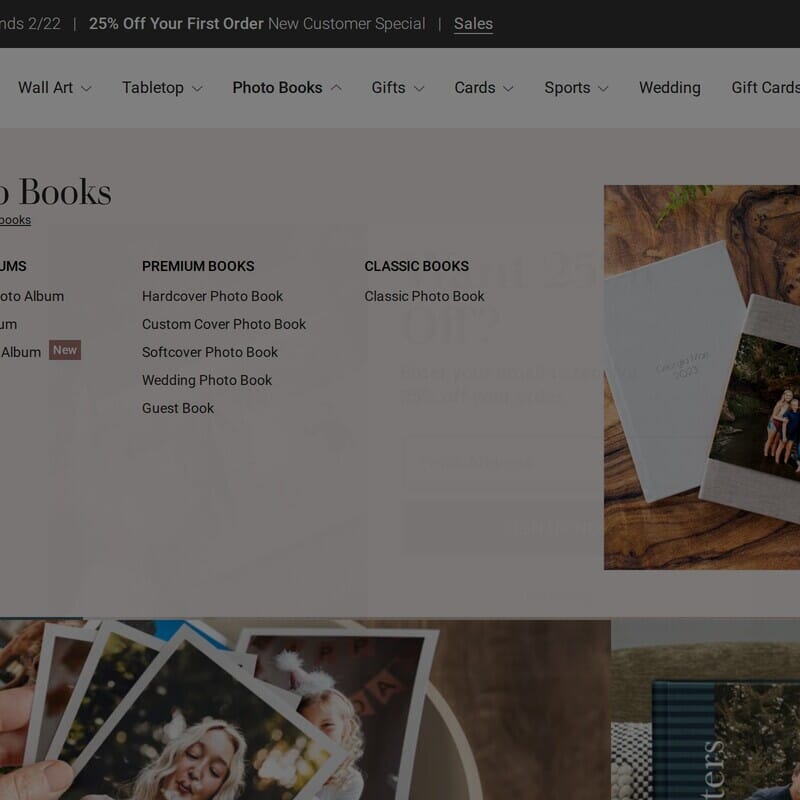Collapse the Photo Books menu
800x800 pixels.
pyautogui.click(x=336, y=88)
